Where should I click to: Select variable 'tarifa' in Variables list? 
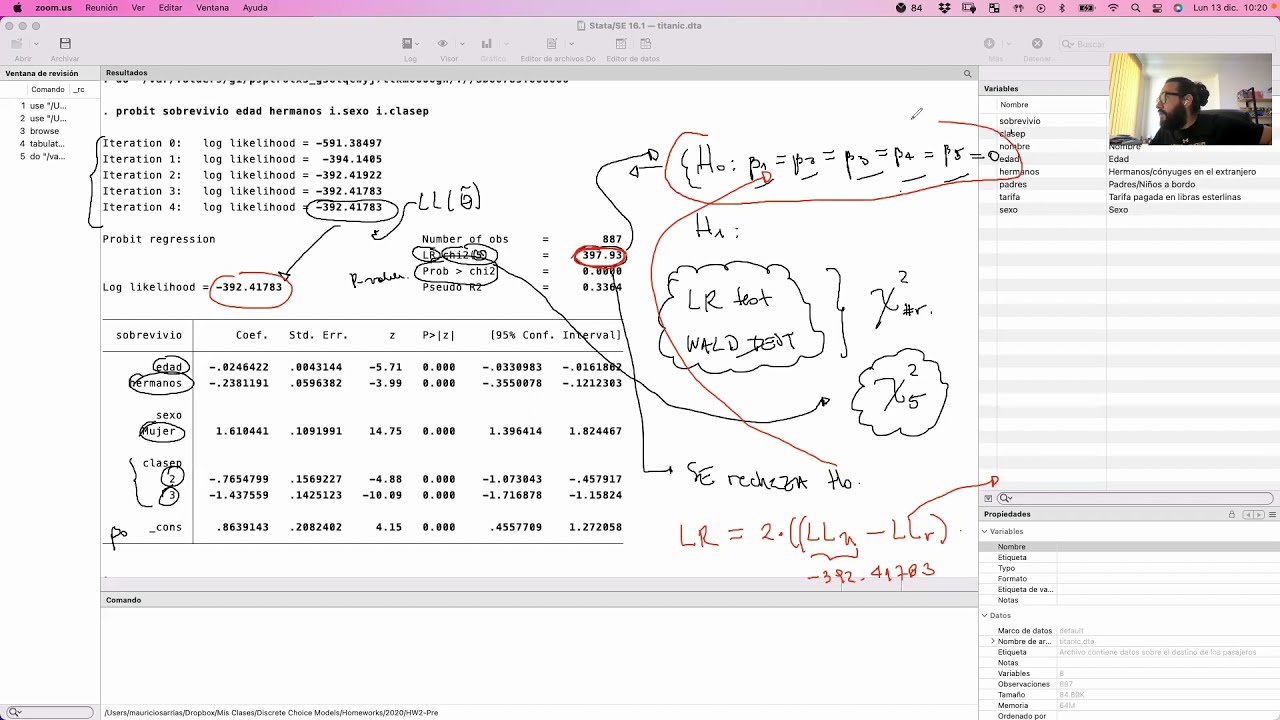click(x=1009, y=197)
